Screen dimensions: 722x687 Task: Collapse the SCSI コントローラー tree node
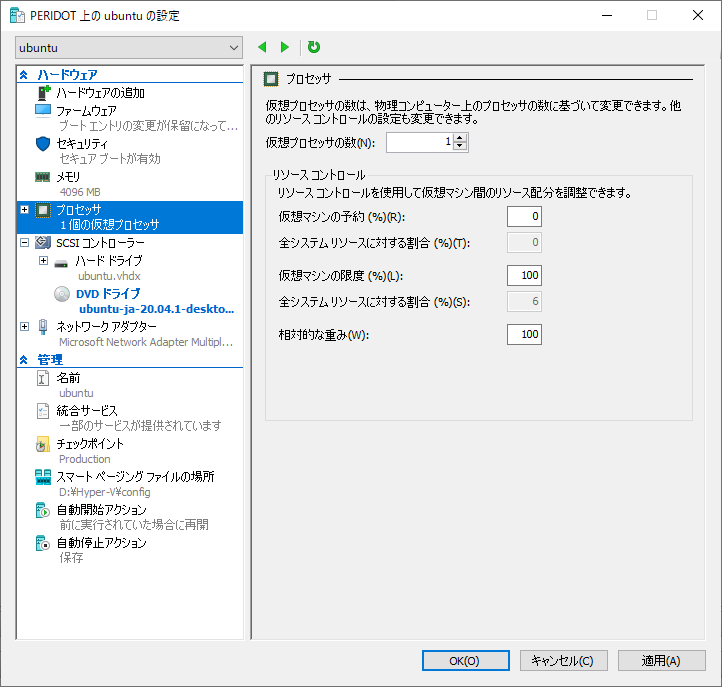pyautogui.click(x=25, y=242)
